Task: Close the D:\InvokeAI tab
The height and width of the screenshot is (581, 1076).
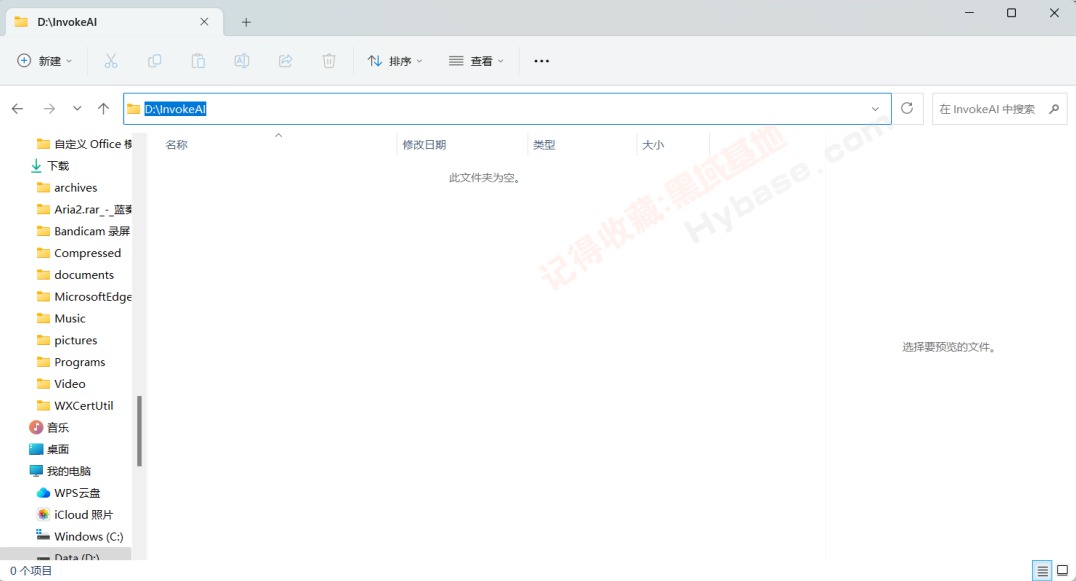Action: tap(204, 22)
